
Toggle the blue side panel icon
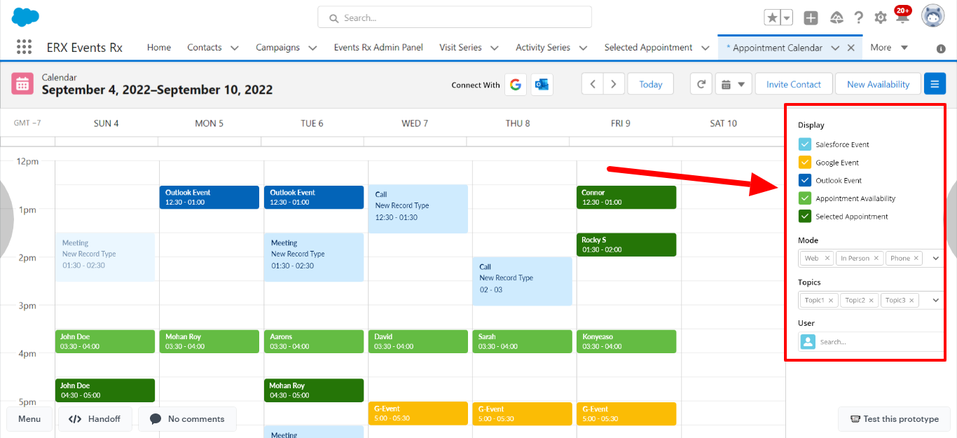[935, 85]
